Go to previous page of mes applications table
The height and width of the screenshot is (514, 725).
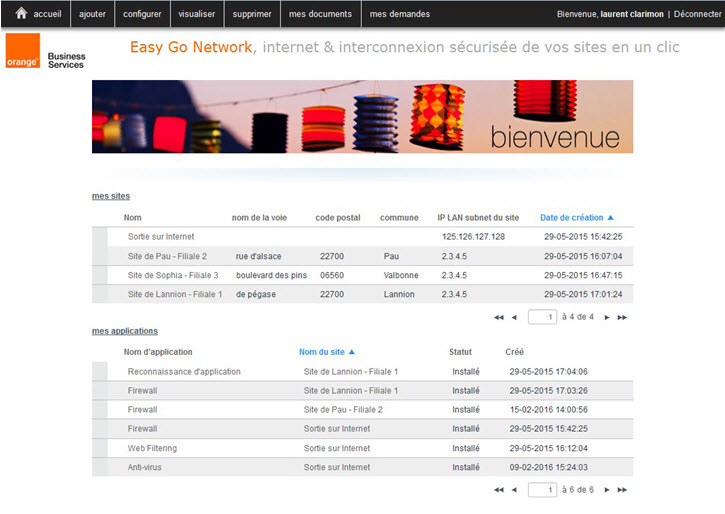pyautogui.click(x=514, y=490)
